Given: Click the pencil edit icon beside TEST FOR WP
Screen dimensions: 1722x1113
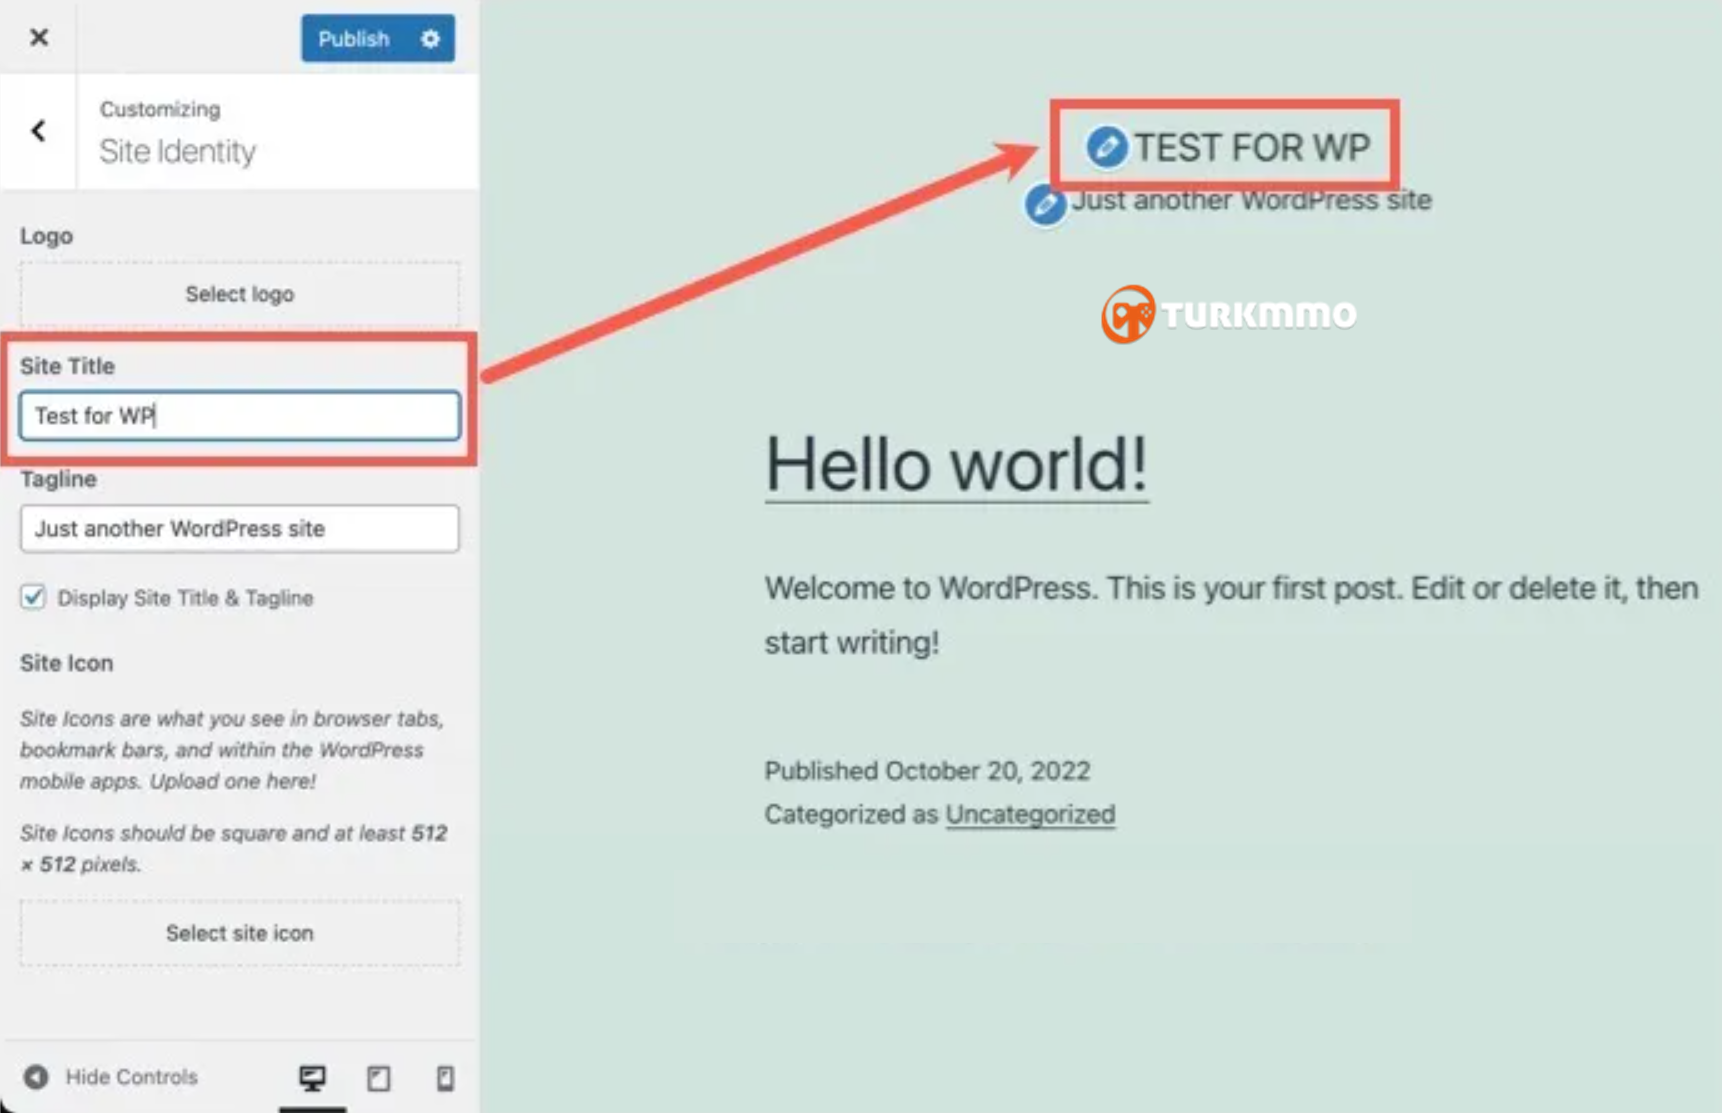Looking at the screenshot, I should tap(1106, 147).
